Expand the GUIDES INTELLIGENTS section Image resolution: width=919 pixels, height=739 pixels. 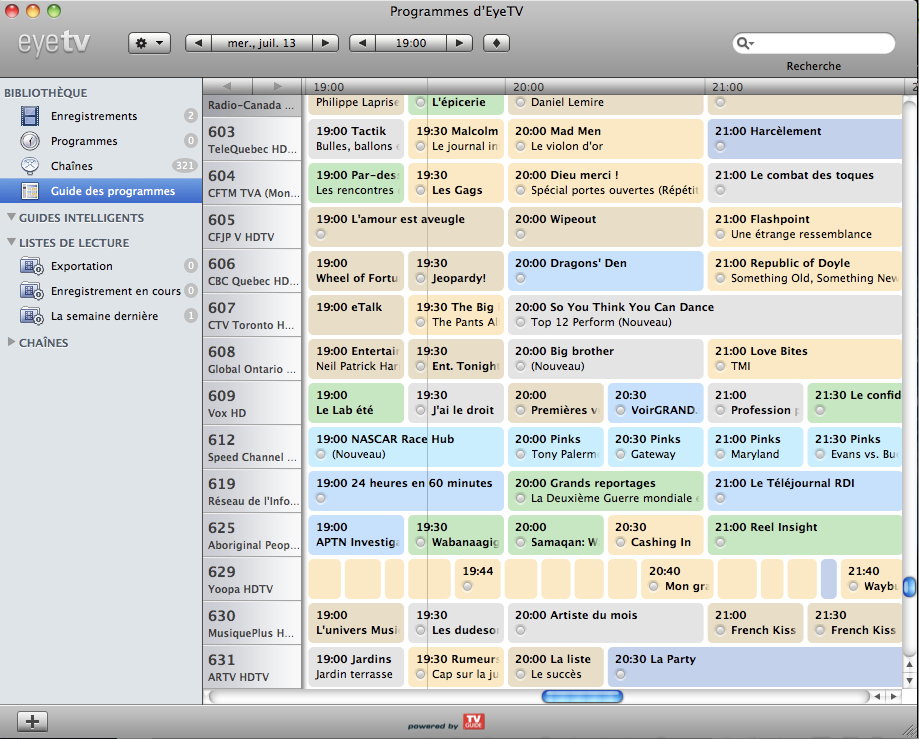pos(11,217)
